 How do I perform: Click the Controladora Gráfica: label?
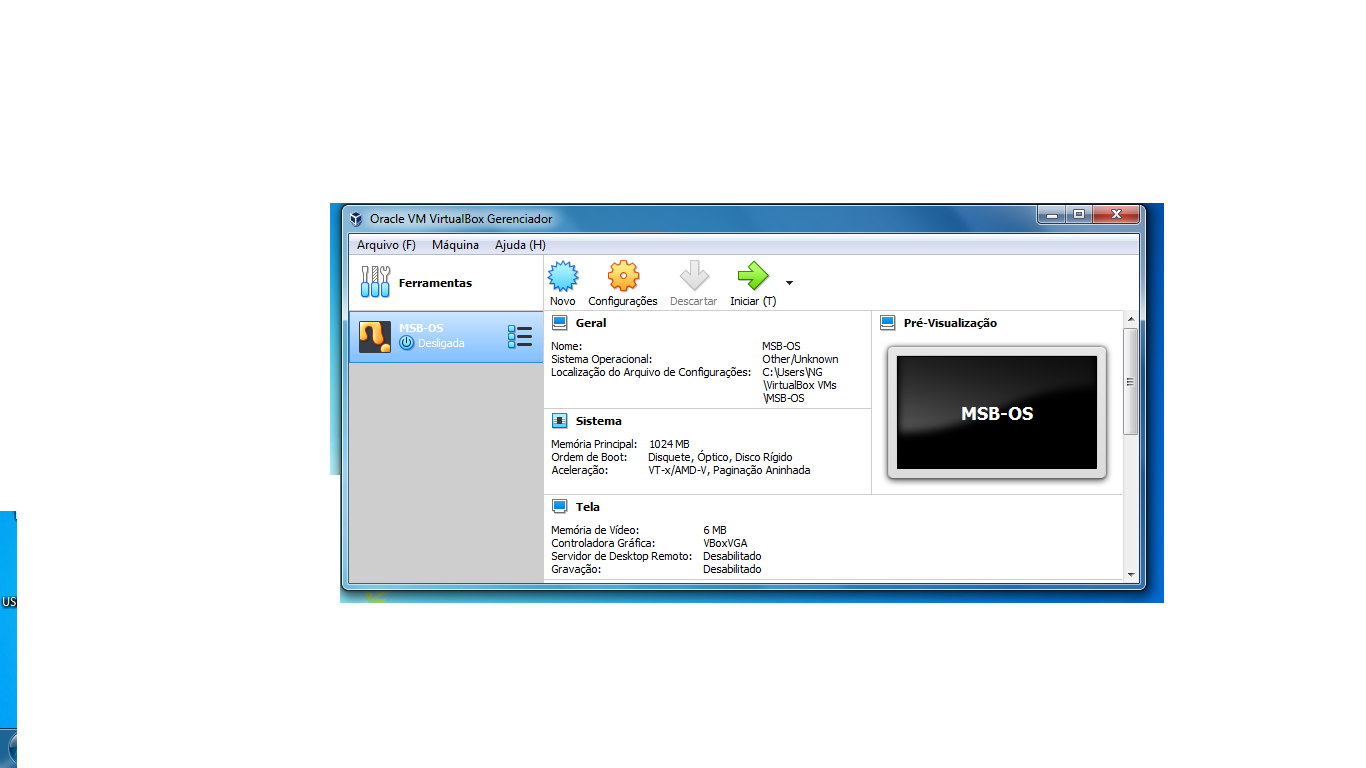(x=603, y=543)
